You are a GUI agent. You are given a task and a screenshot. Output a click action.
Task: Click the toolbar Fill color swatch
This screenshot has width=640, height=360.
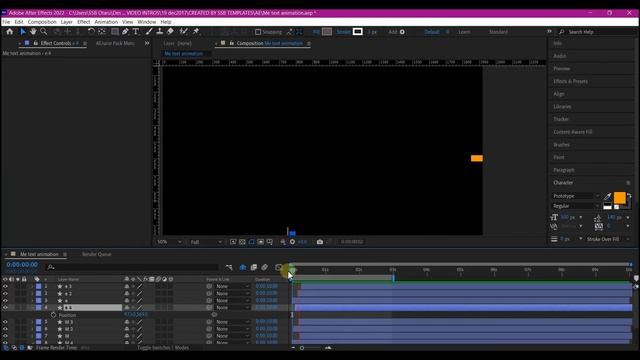point(327,32)
